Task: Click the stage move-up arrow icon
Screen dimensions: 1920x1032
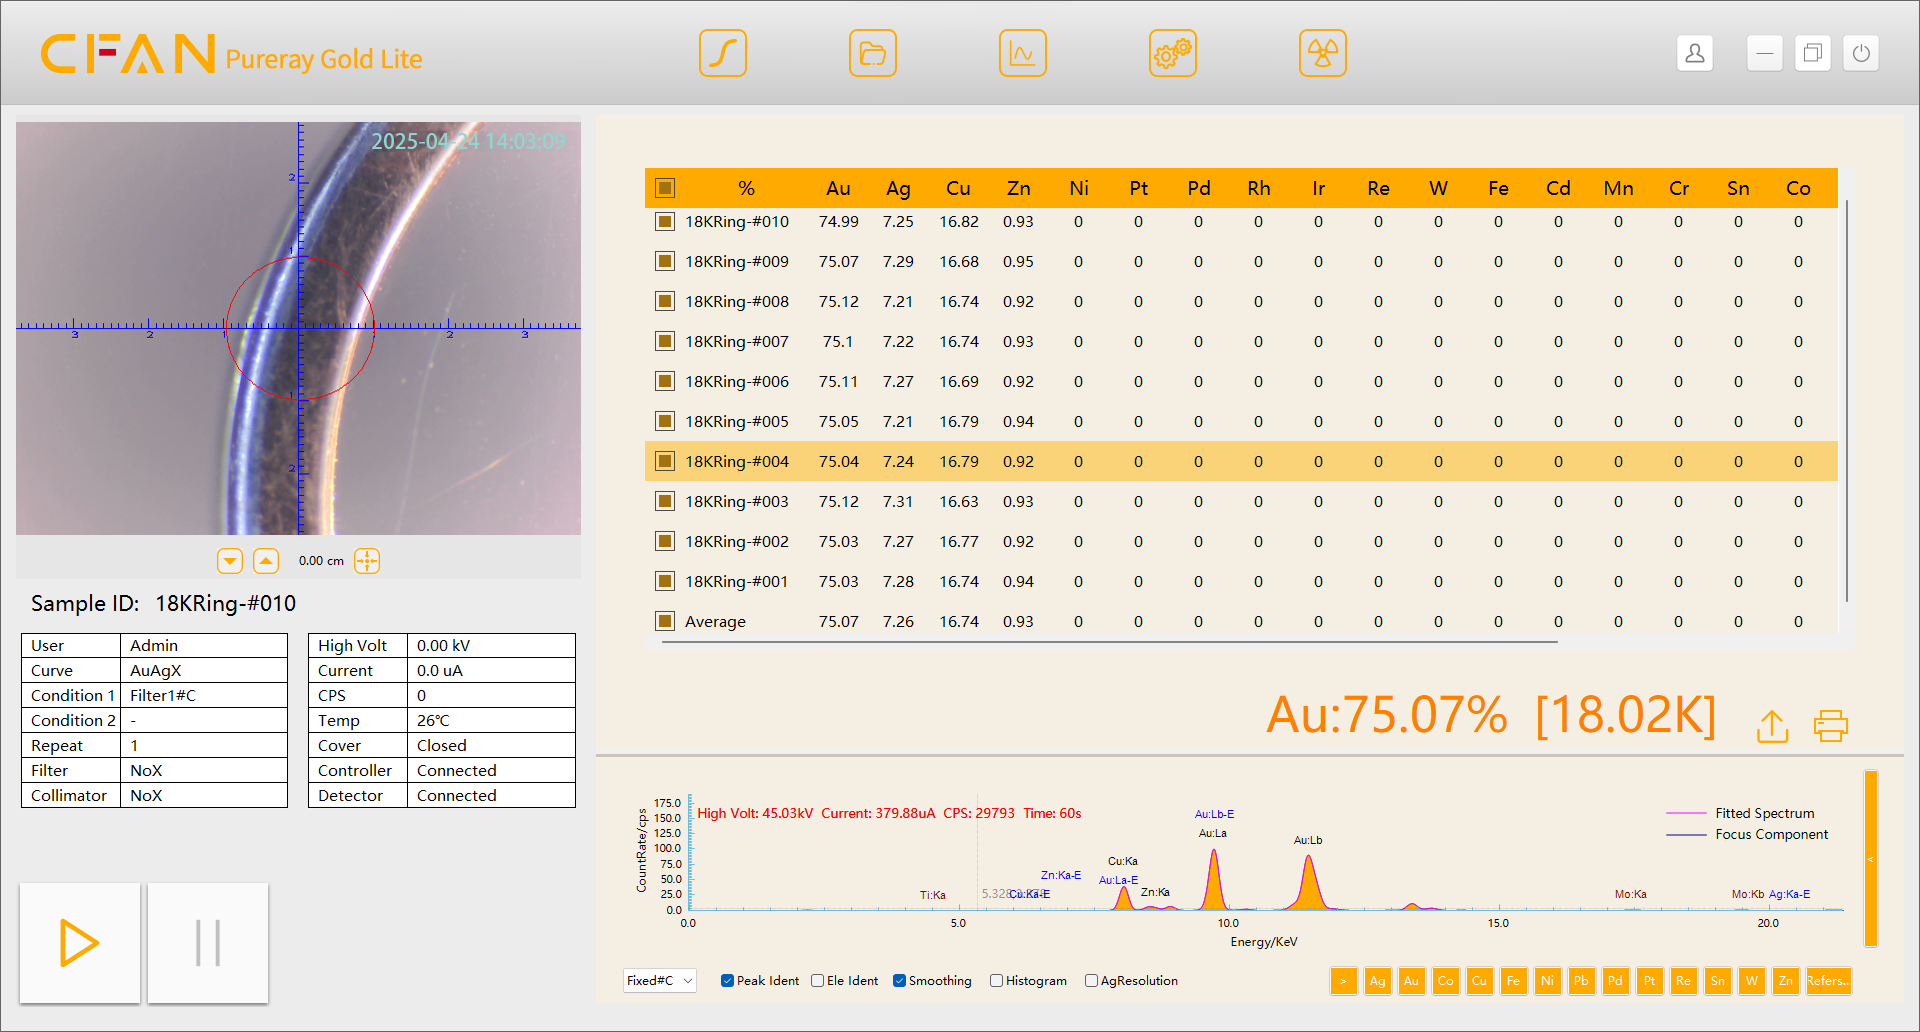Action: tap(266, 561)
